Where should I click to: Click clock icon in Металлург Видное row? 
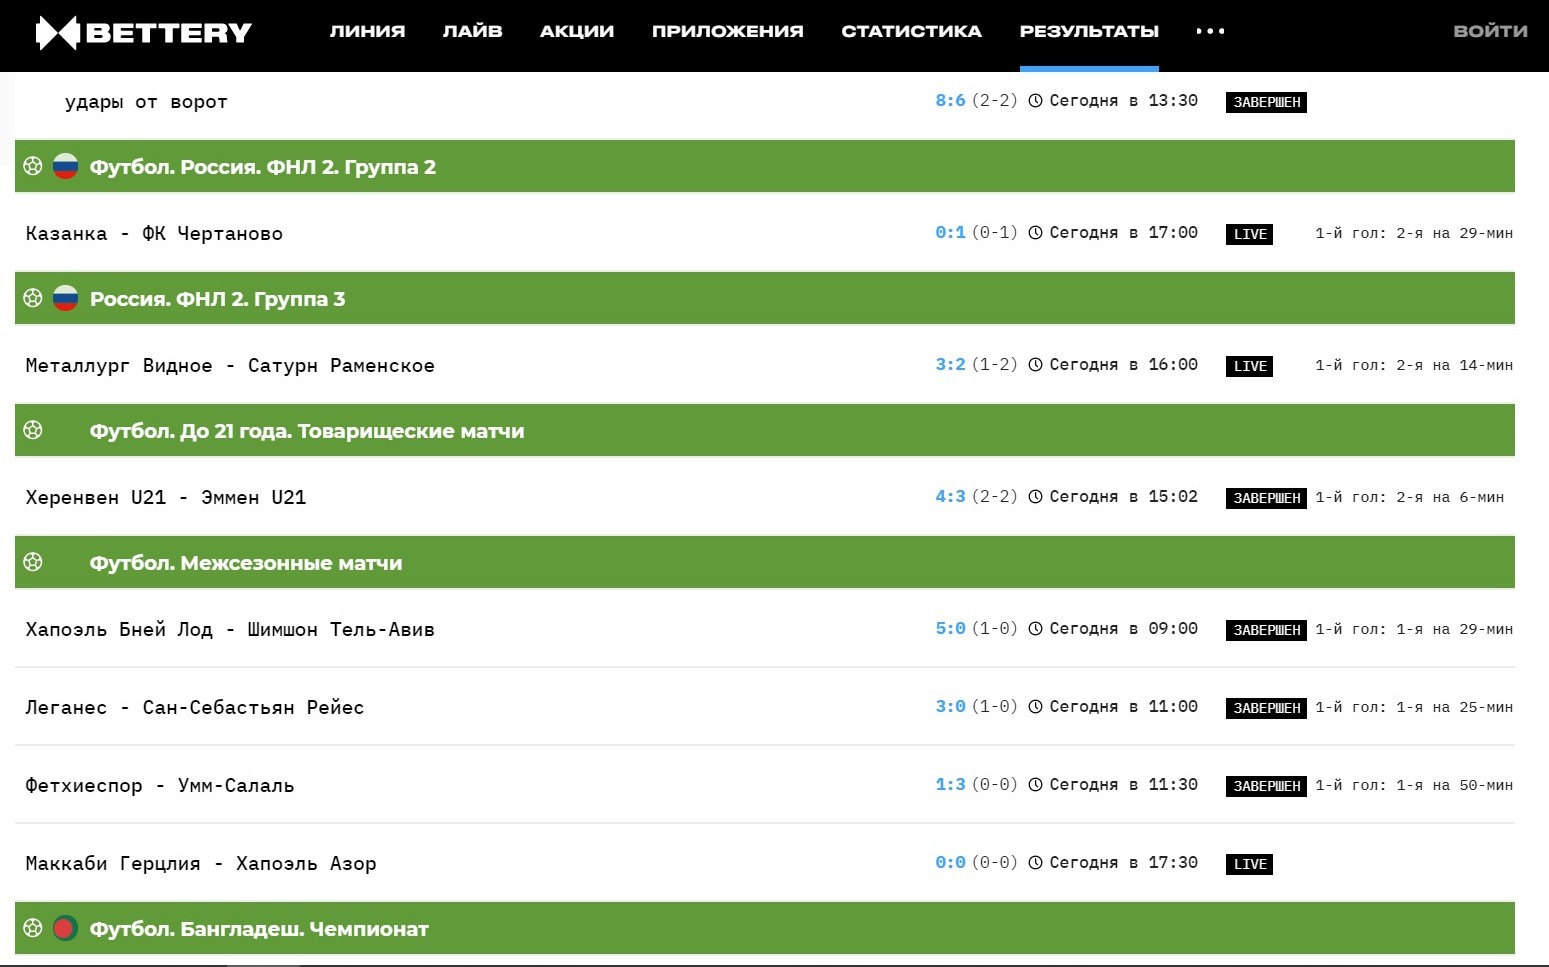pos(1036,364)
